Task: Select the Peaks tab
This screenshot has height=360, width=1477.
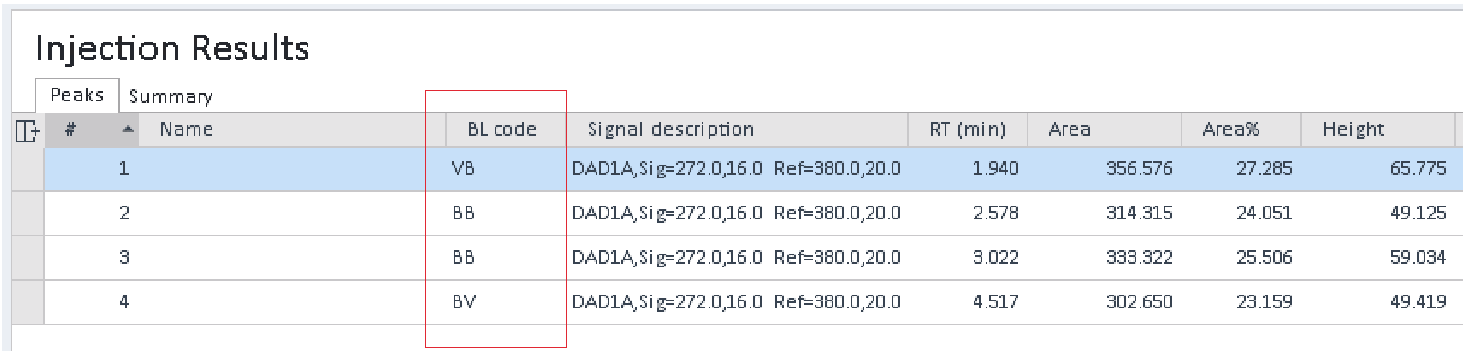Action: tap(77, 95)
